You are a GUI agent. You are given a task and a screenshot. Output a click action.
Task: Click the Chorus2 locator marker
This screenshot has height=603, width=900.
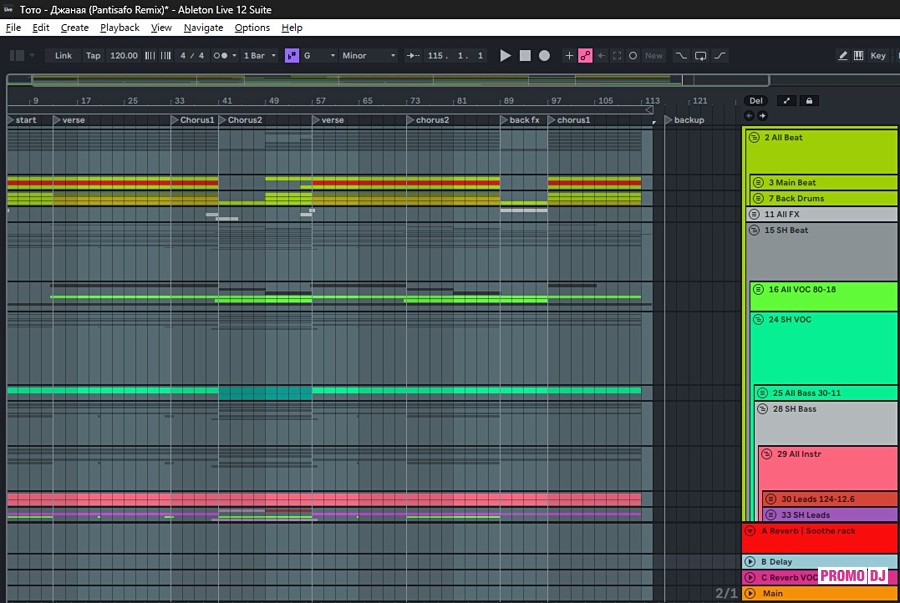pos(240,120)
